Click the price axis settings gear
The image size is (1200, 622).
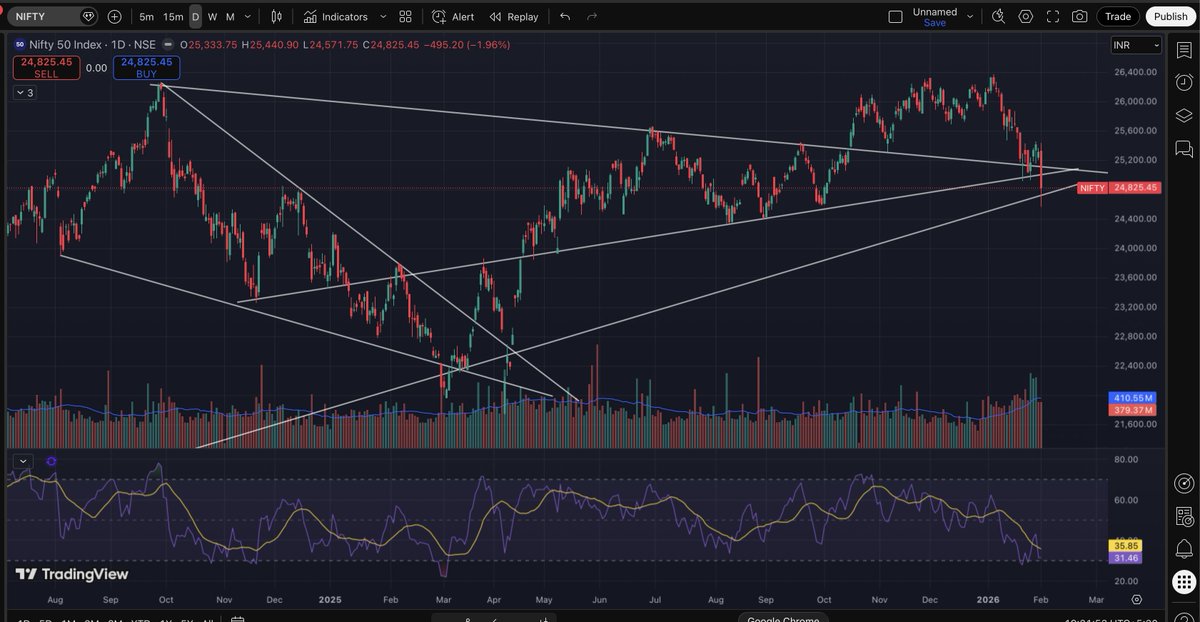[1136, 600]
